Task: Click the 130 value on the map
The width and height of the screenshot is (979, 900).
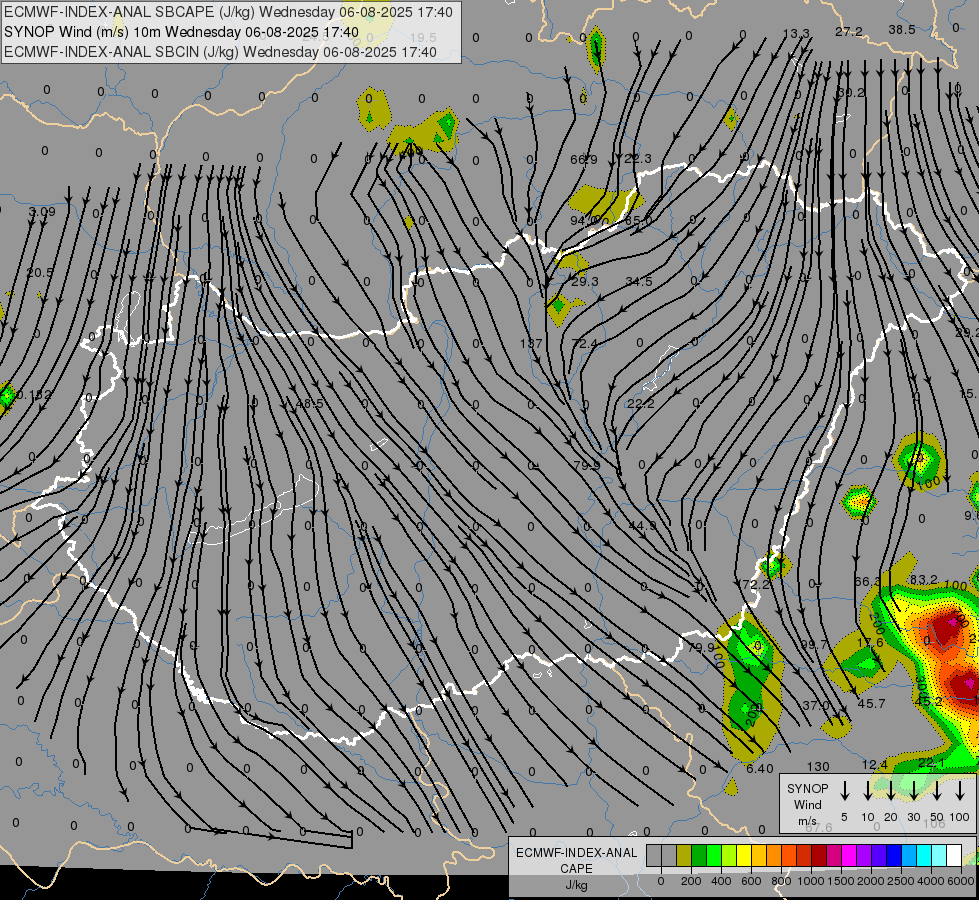Action: [818, 766]
